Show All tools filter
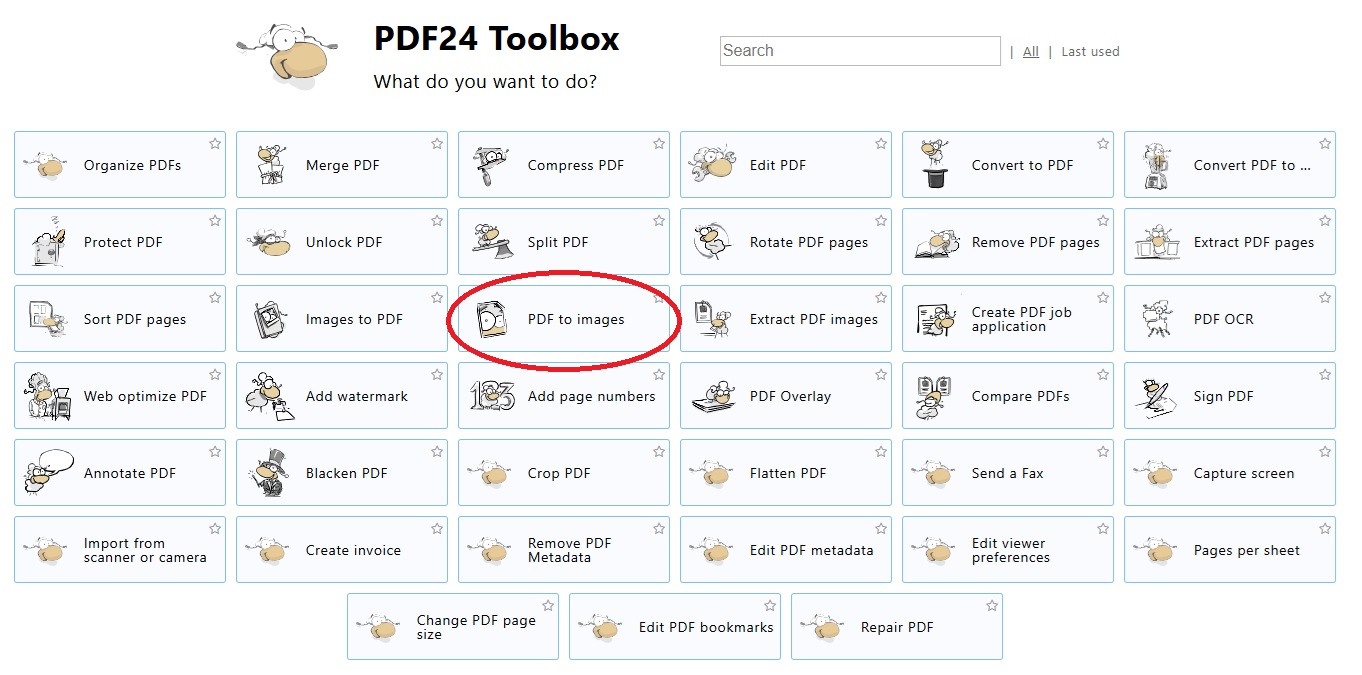Viewport: 1362px width, 675px height. coord(1031,52)
